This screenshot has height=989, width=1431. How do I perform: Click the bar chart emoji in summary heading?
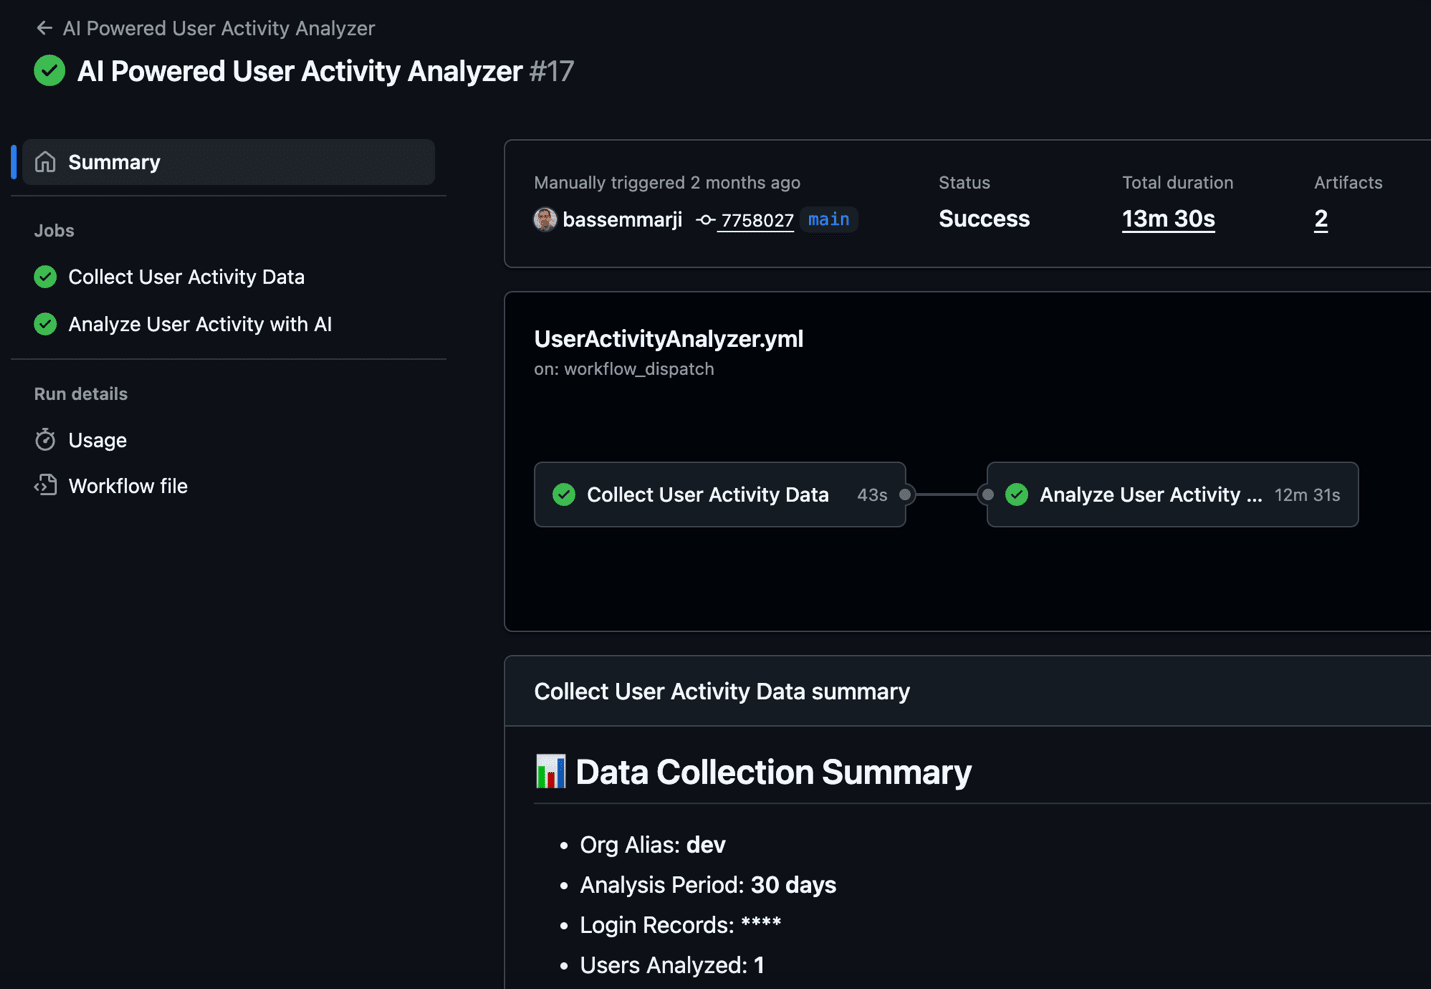[x=550, y=772]
